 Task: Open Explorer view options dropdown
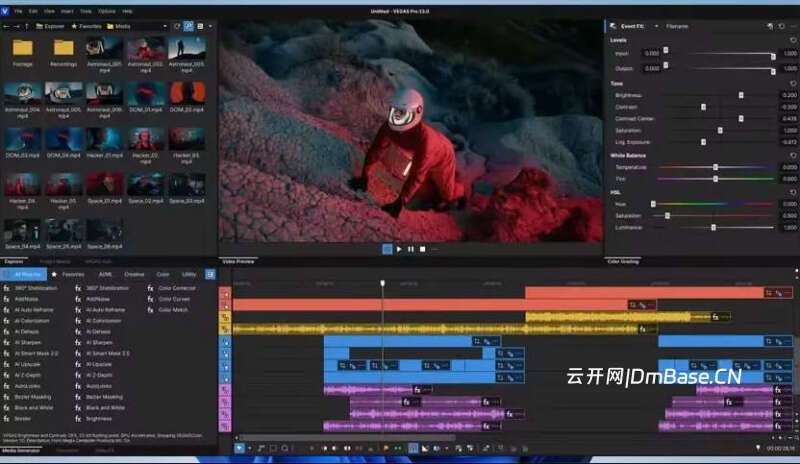(210, 26)
